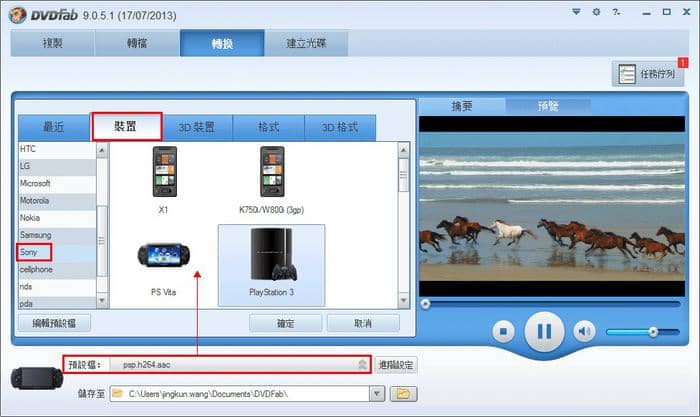
Task: Confirm with the 確定 button
Action: pos(285,323)
